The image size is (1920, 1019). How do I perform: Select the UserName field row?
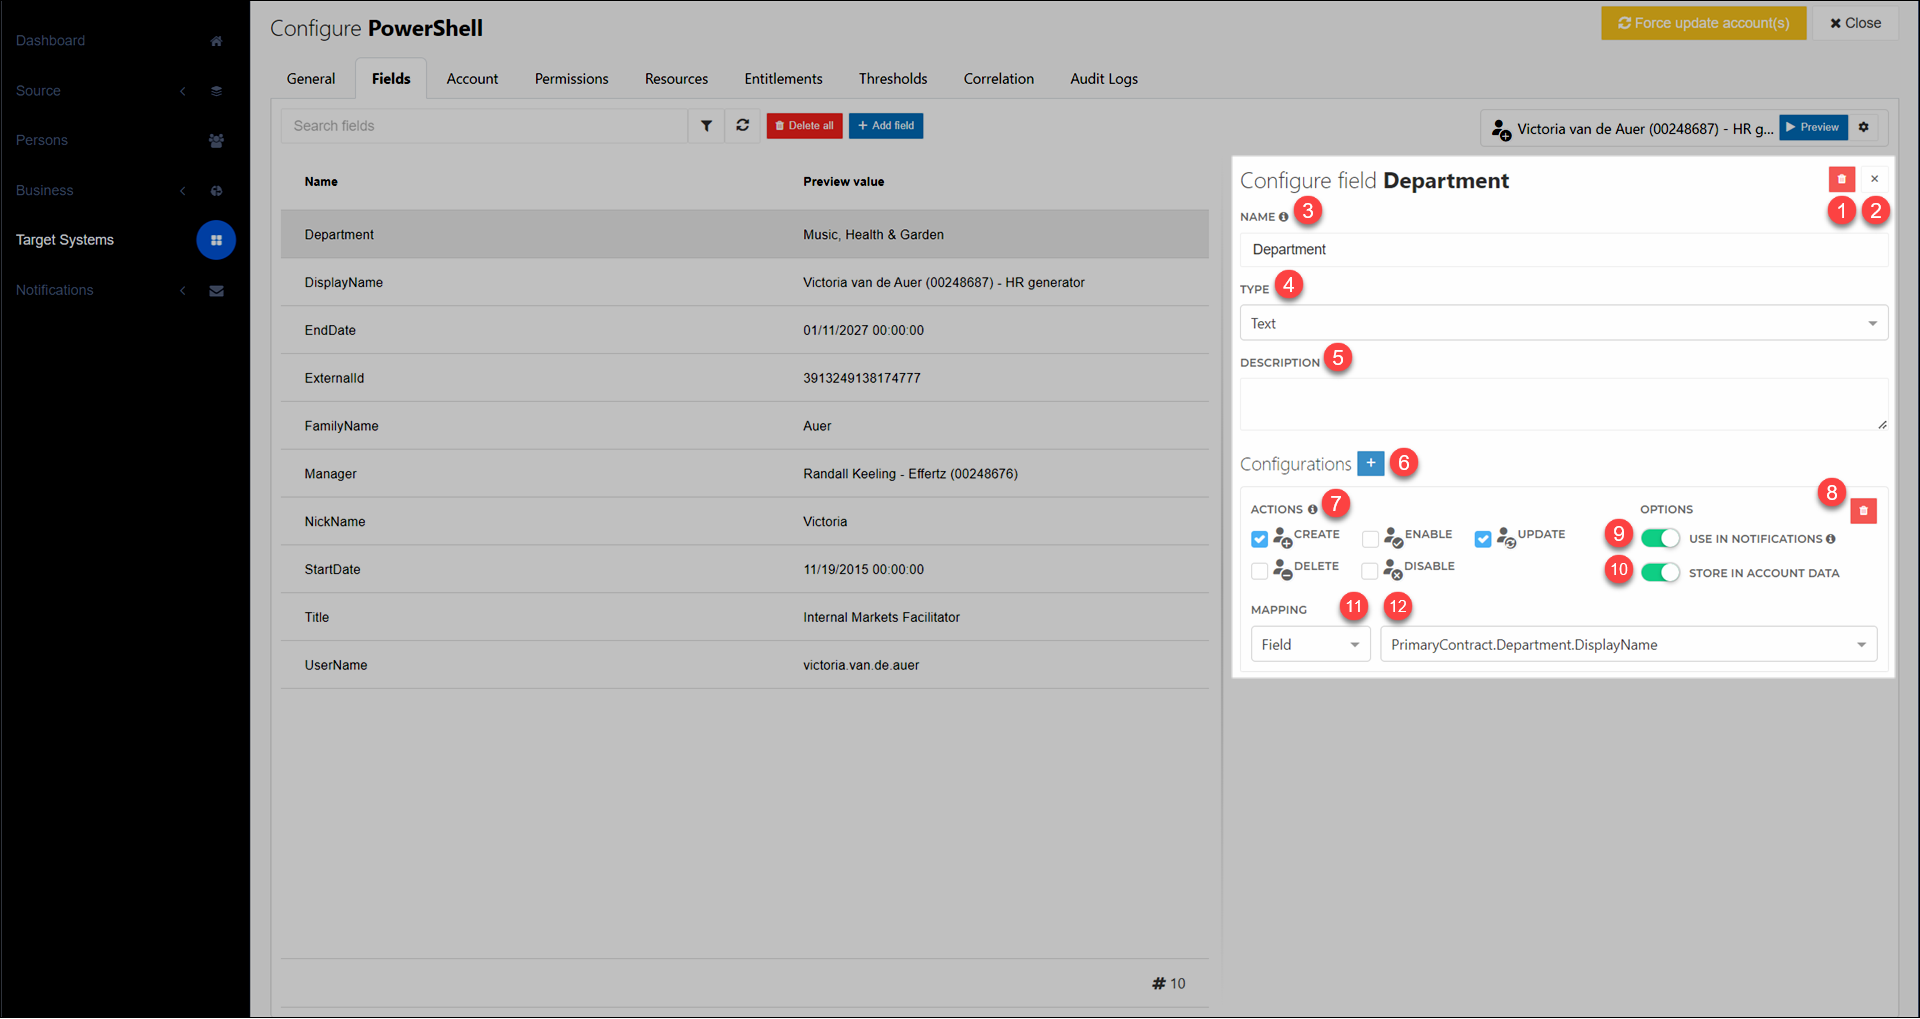tap(745, 665)
